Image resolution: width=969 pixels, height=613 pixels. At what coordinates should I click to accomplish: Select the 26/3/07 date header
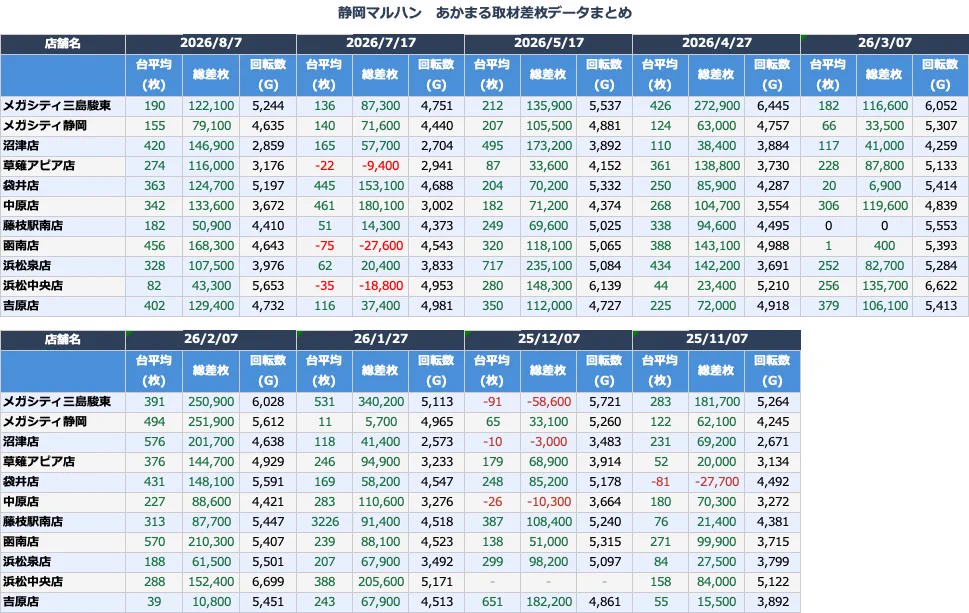tap(885, 43)
